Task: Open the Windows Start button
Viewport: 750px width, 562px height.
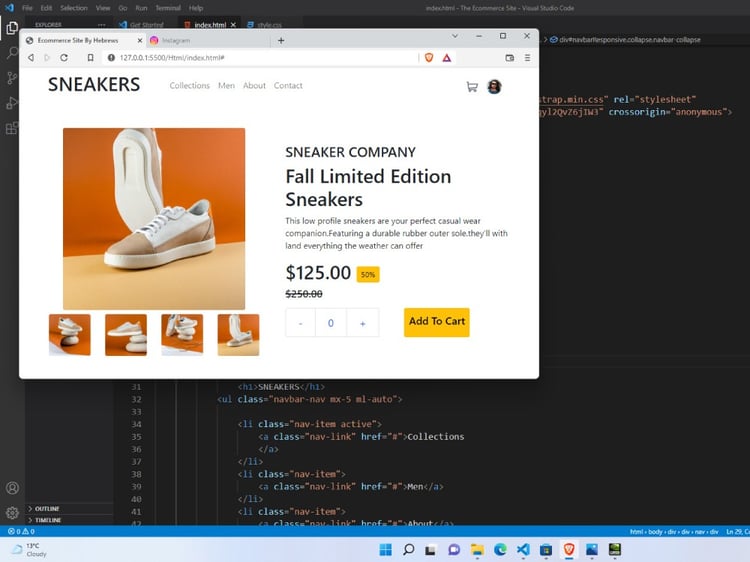Action: [386, 550]
